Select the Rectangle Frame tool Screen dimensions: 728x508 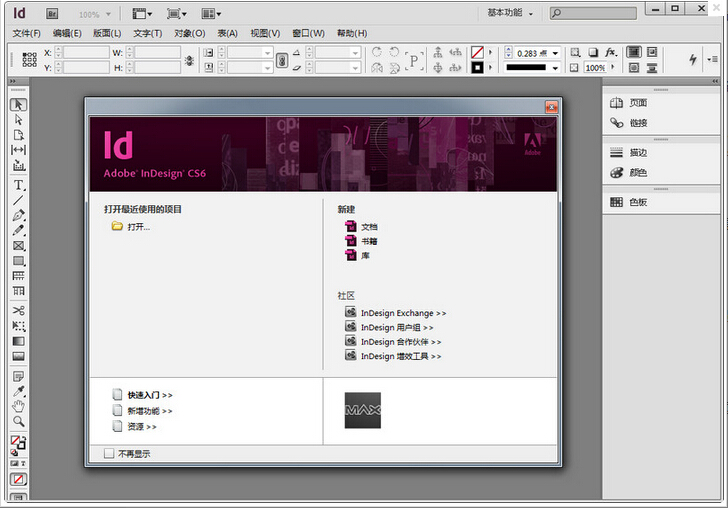(19, 246)
